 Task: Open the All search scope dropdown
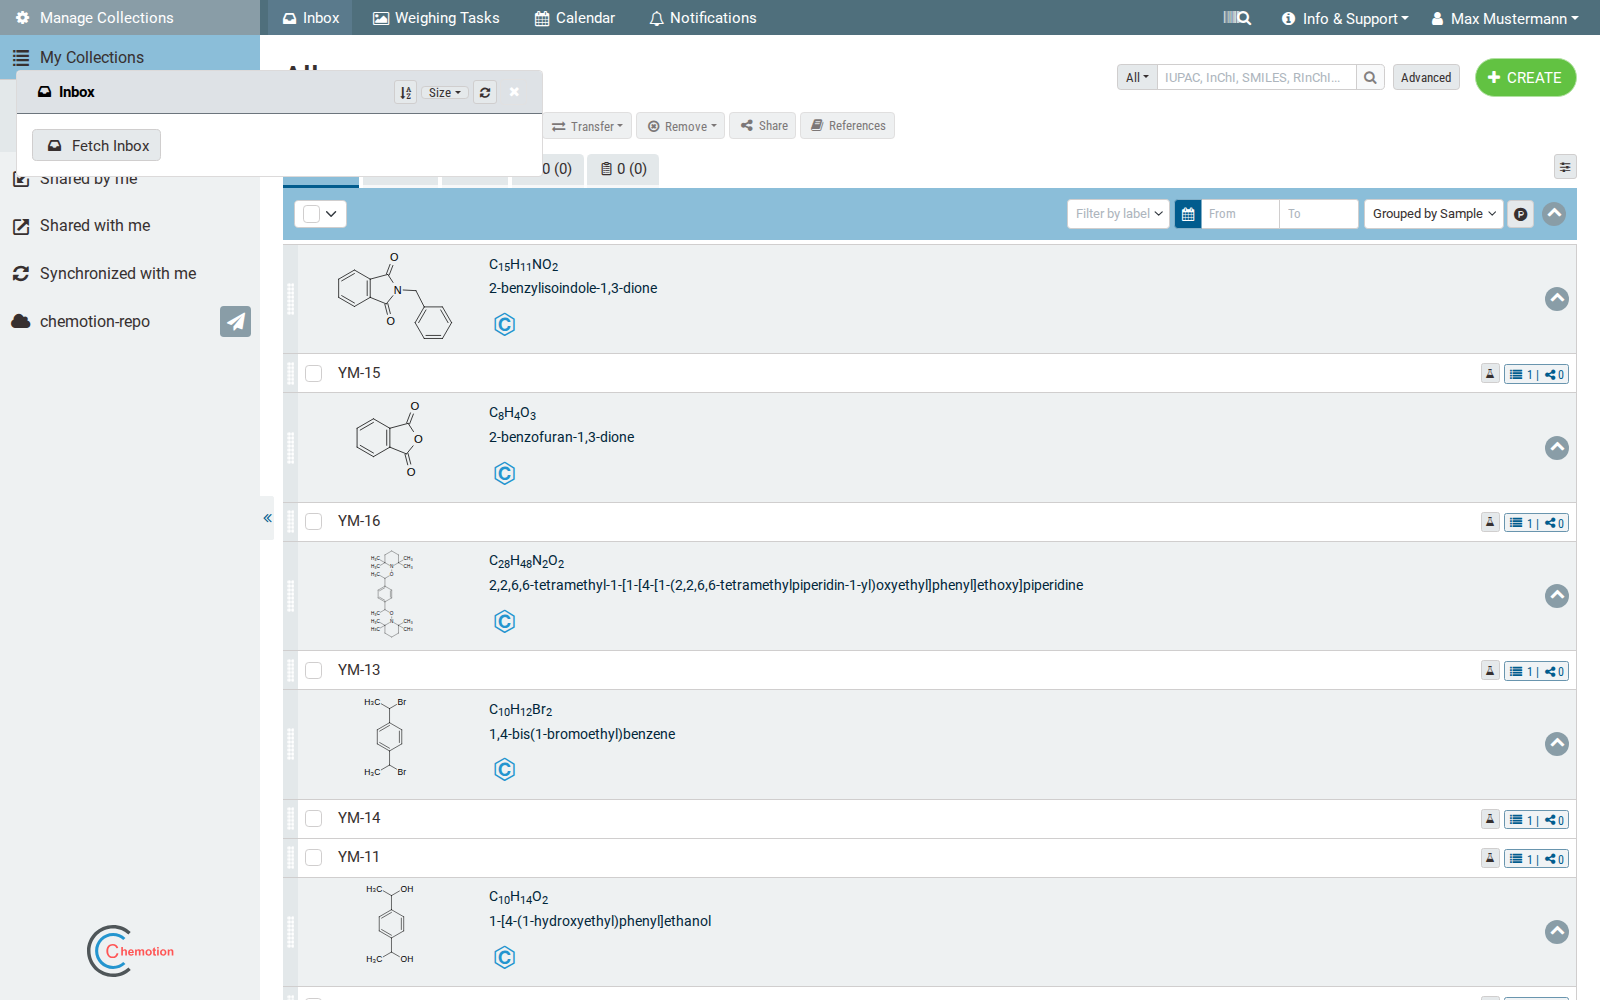[1137, 77]
